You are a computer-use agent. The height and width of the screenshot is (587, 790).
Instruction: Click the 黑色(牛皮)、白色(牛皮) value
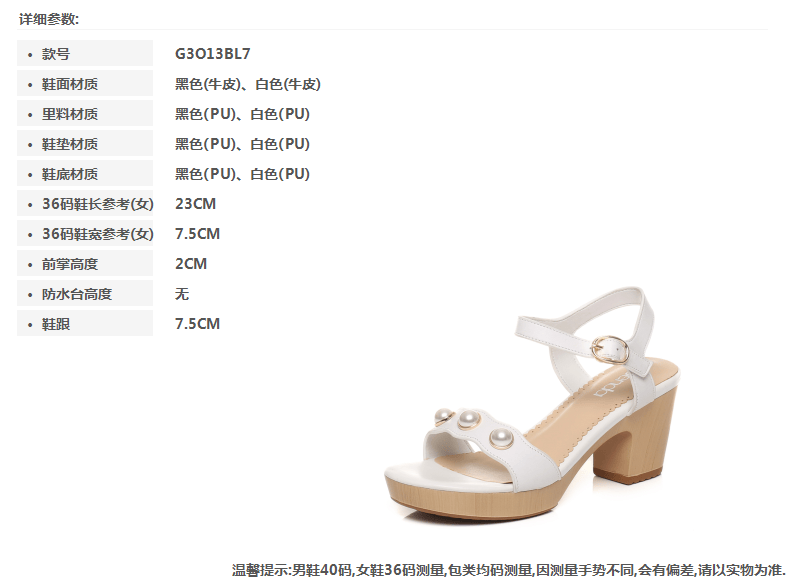[247, 84]
